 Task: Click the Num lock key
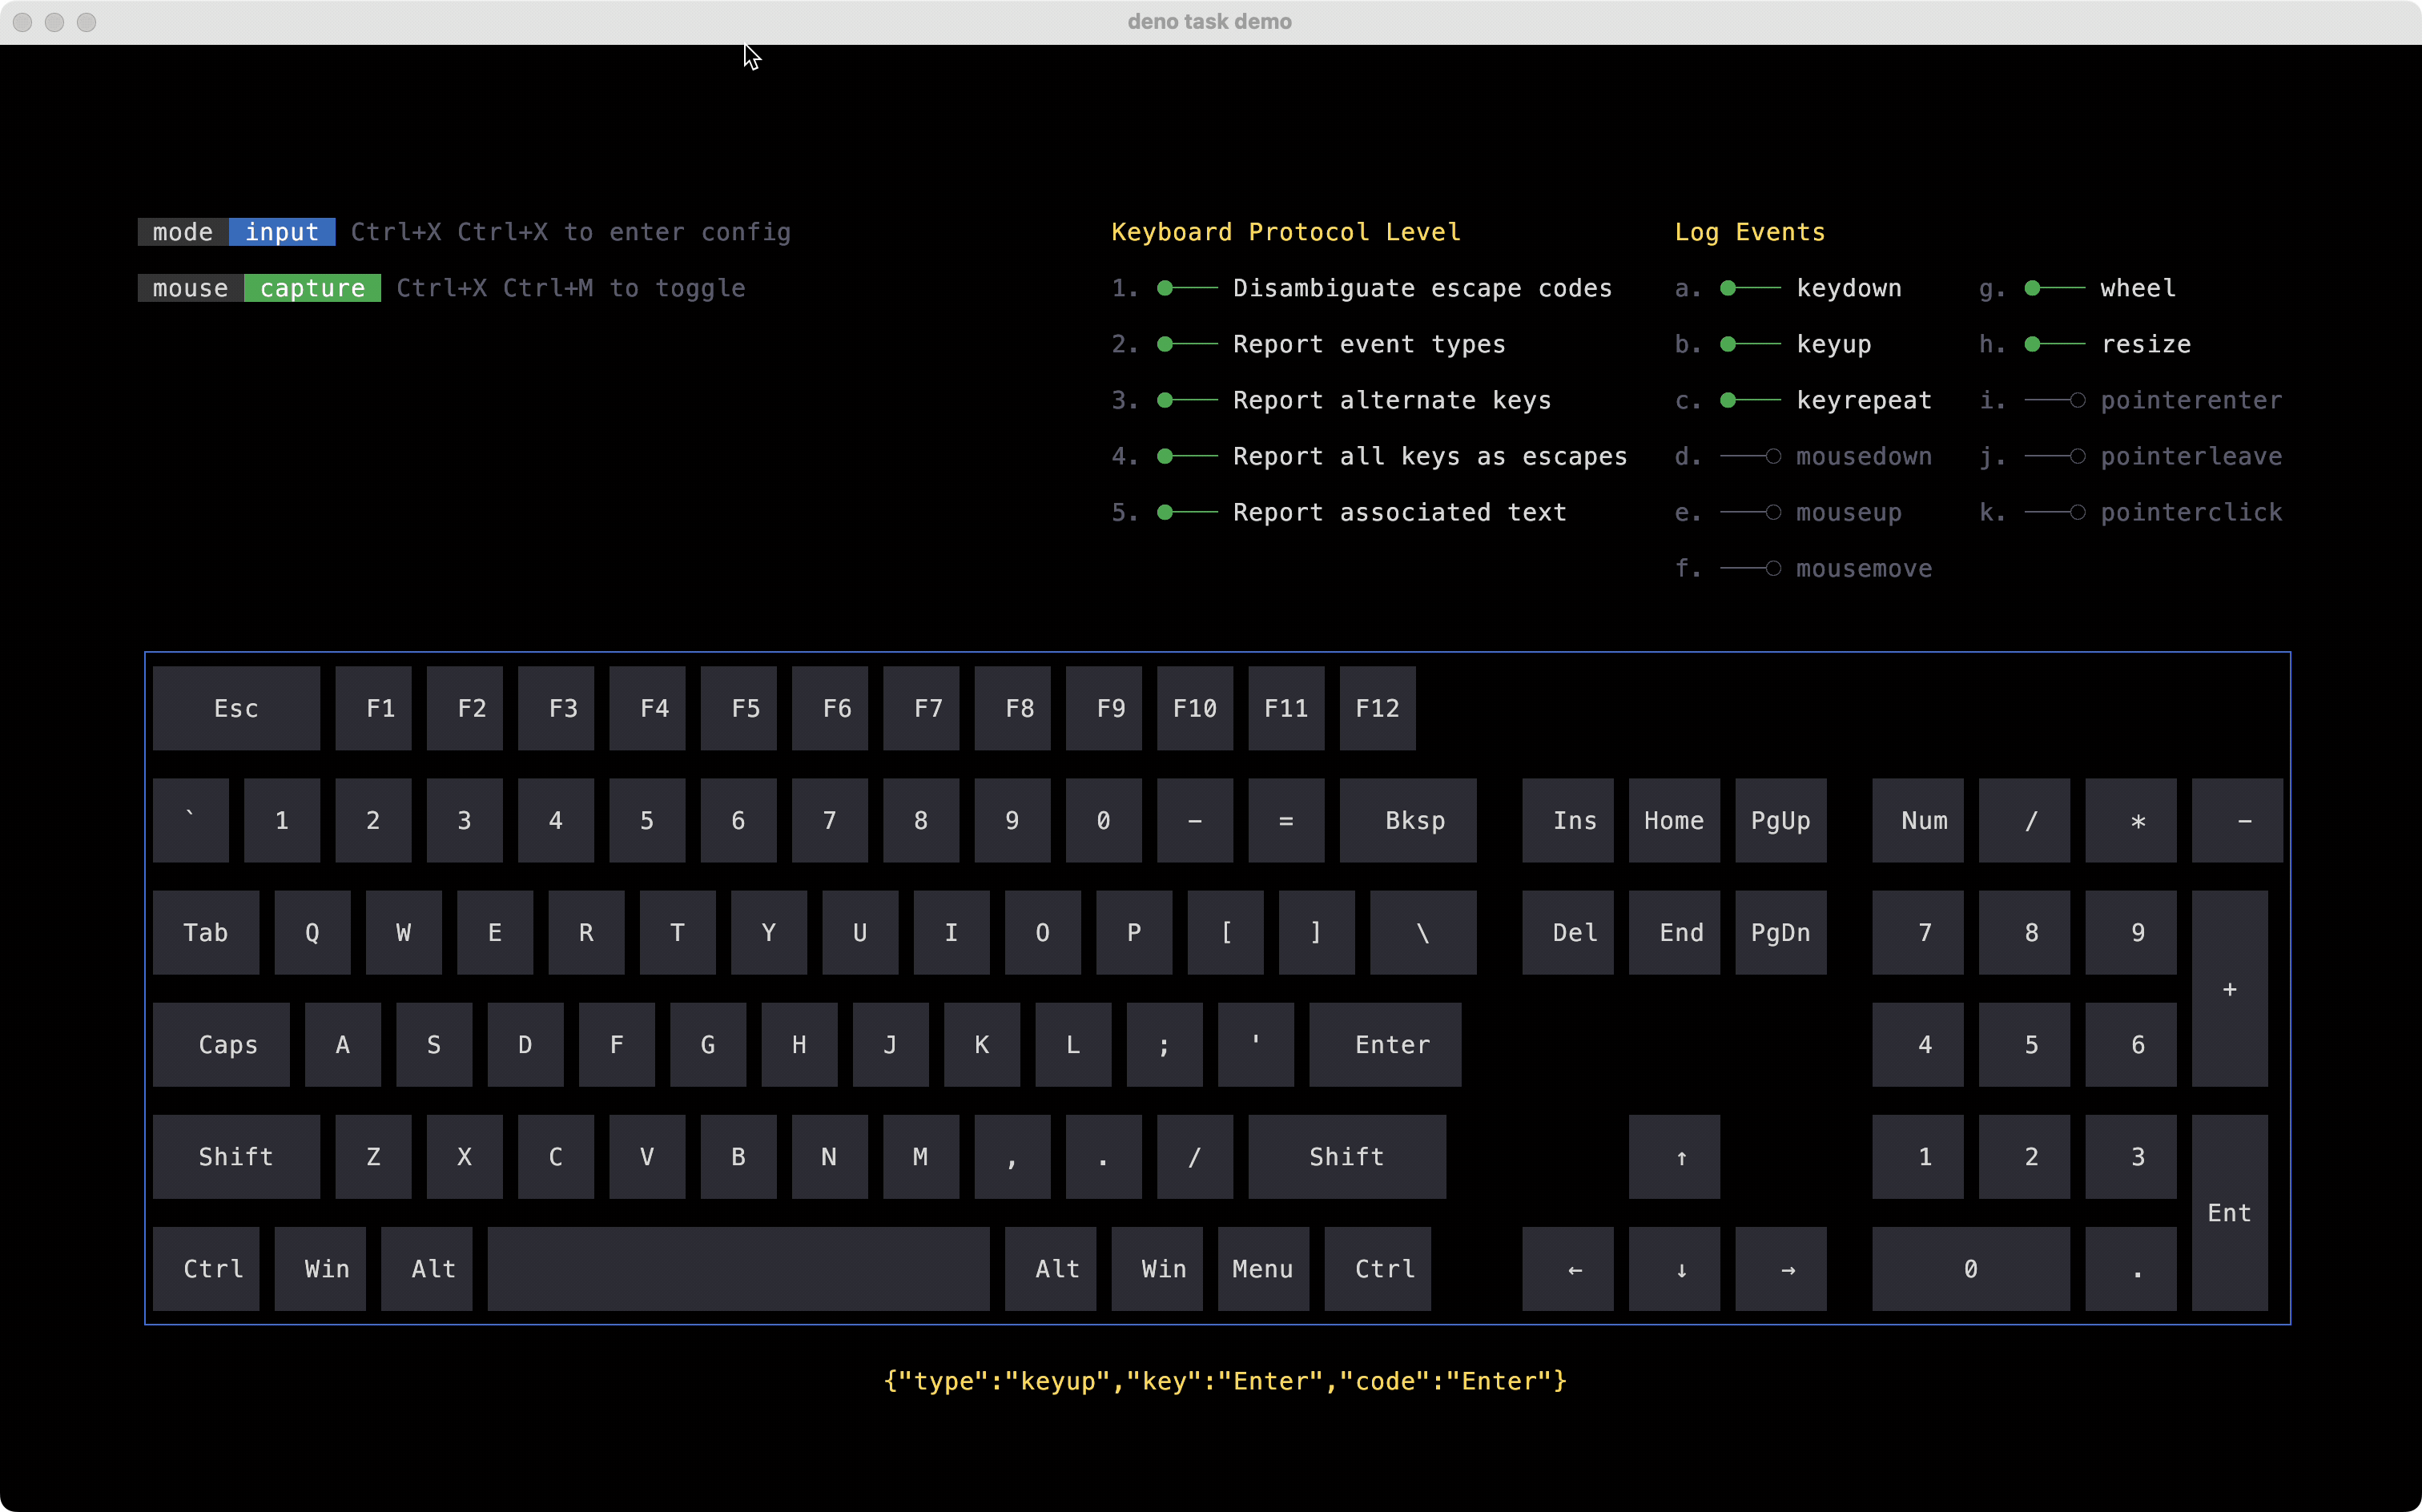tap(1918, 820)
